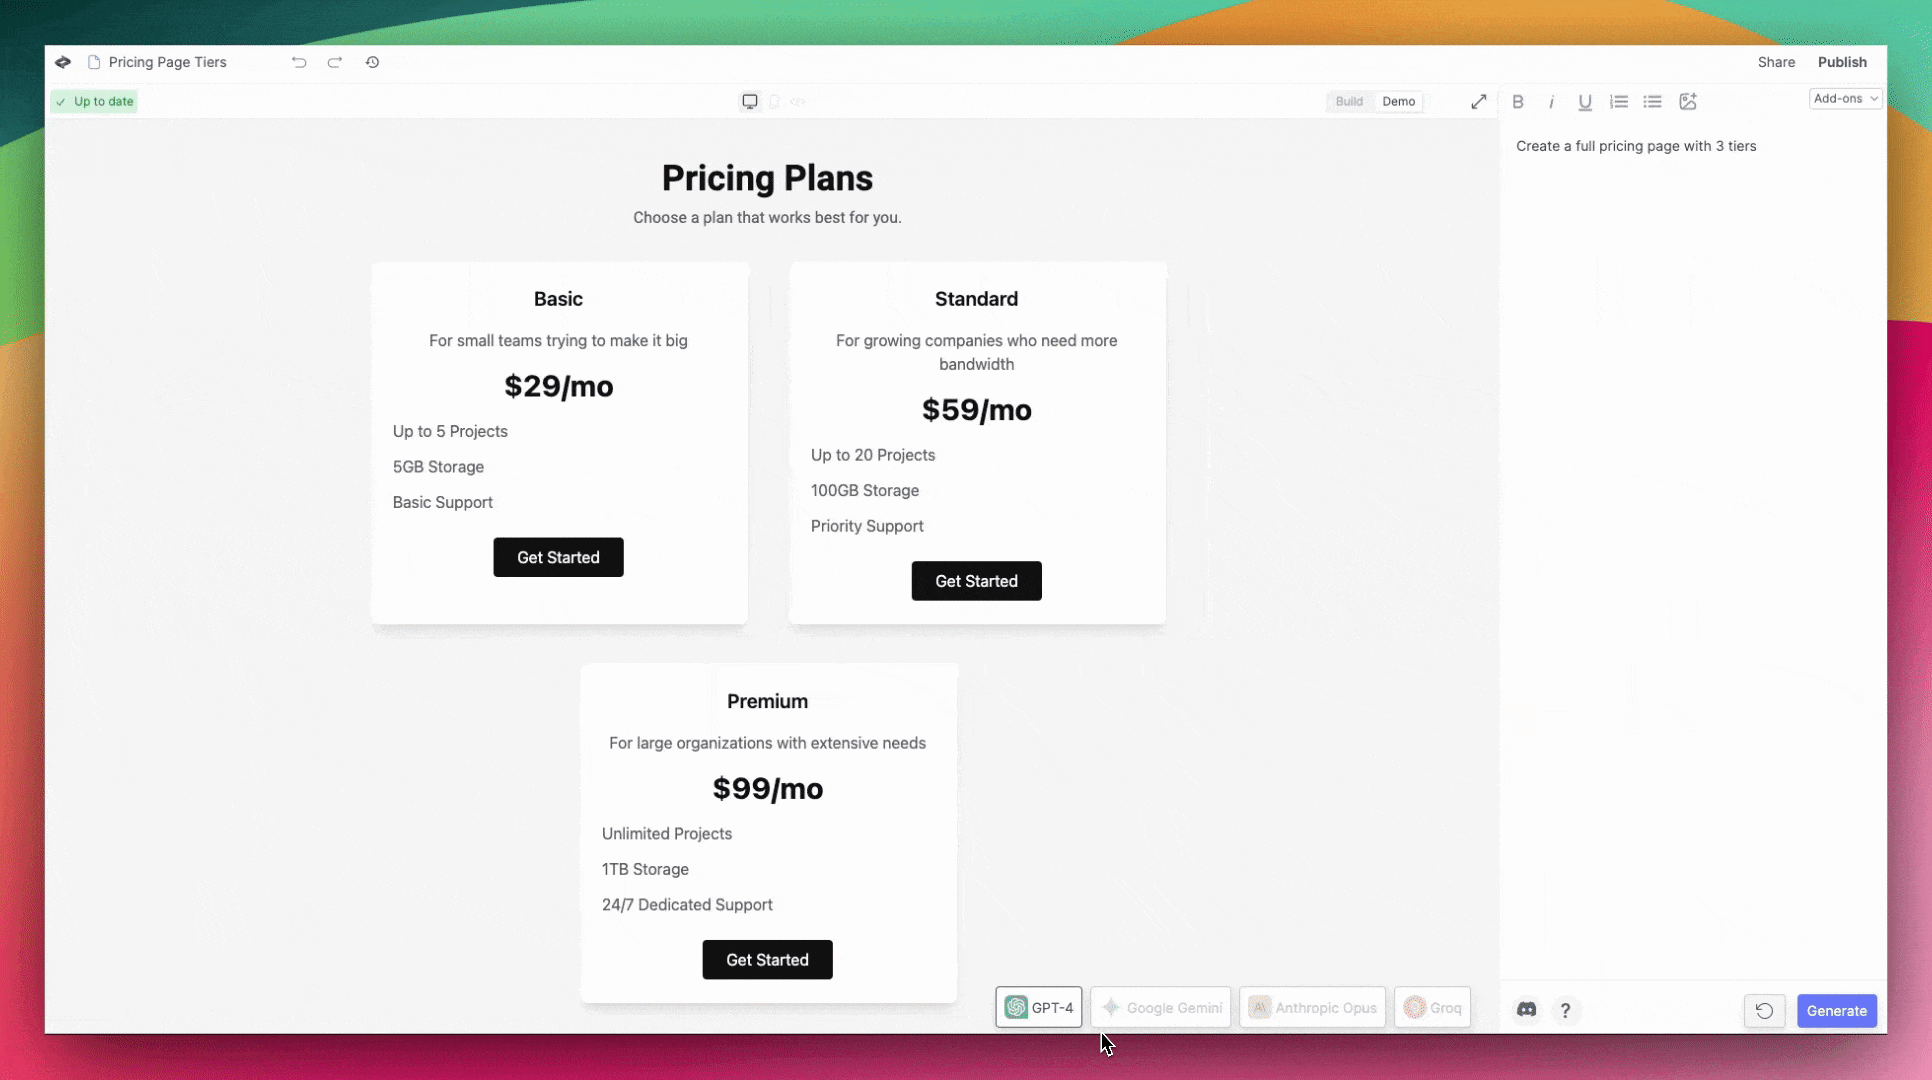Click the Publish button
The width and height of the screenshot is (1932, 1080).
point(1842,62)
